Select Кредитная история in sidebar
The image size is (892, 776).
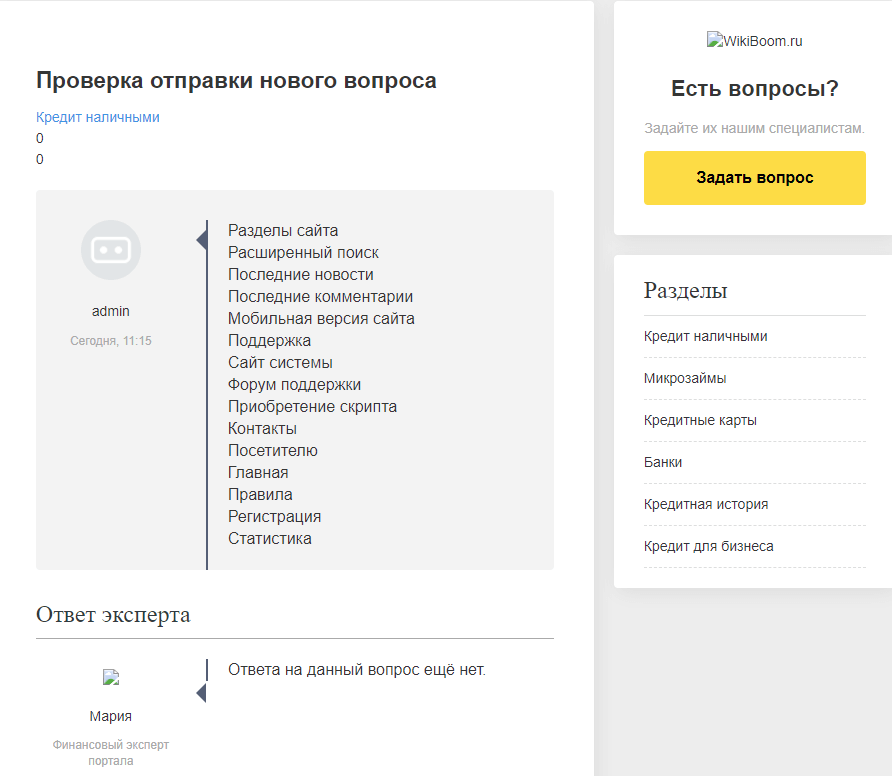click(x=706, y=504)
